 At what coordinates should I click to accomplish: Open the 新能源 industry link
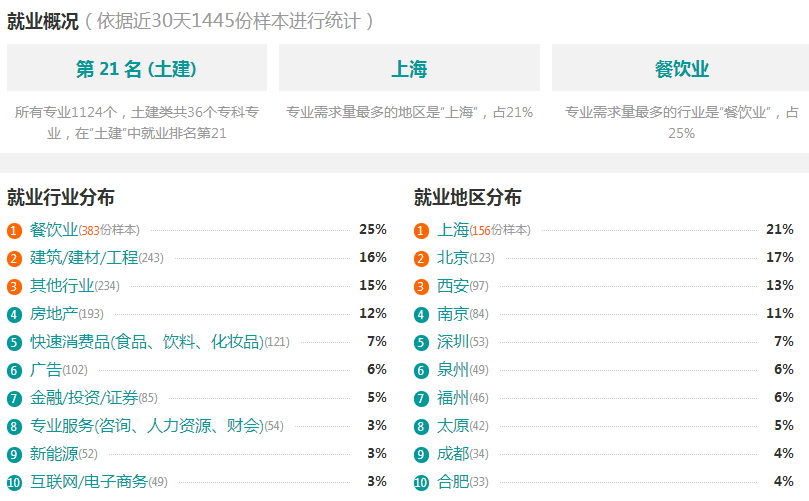tap(54, 454)
